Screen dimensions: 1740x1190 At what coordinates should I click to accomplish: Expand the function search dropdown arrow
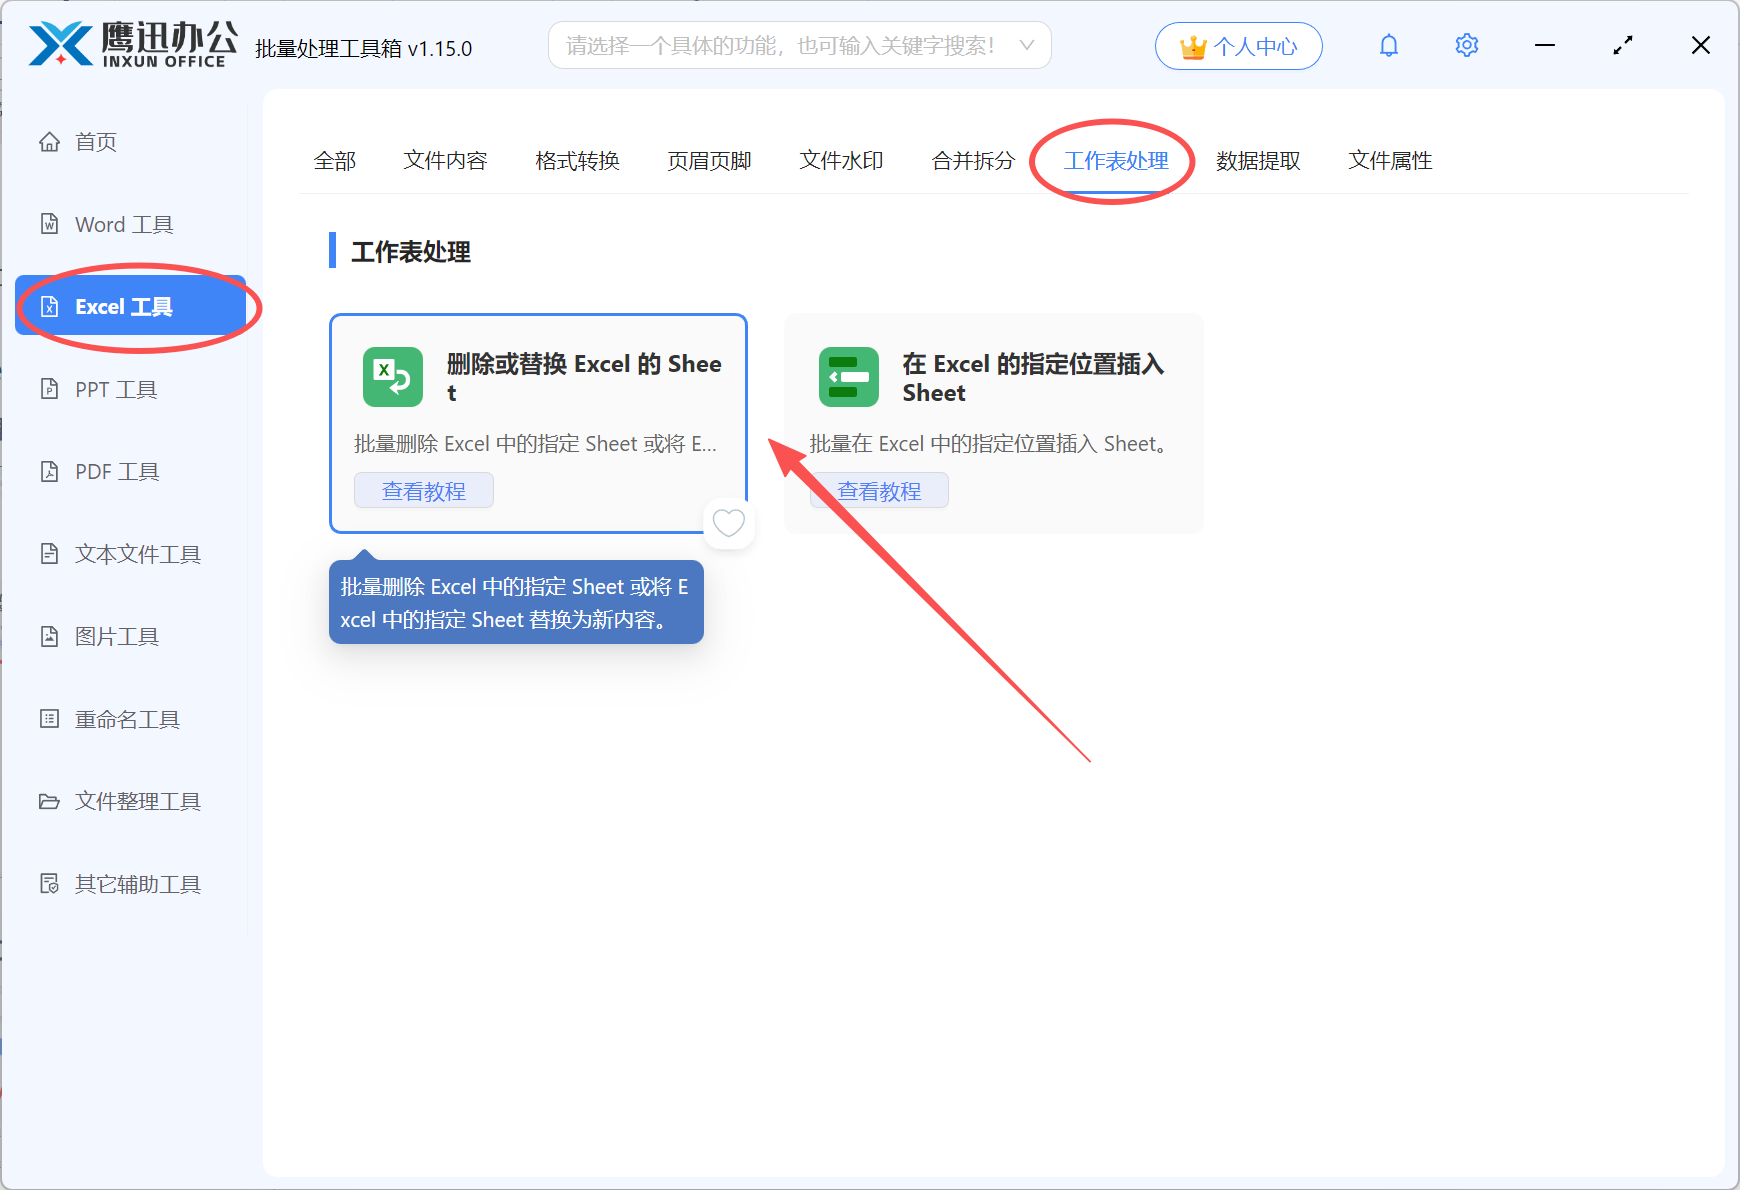click(x=1026, y=46)
